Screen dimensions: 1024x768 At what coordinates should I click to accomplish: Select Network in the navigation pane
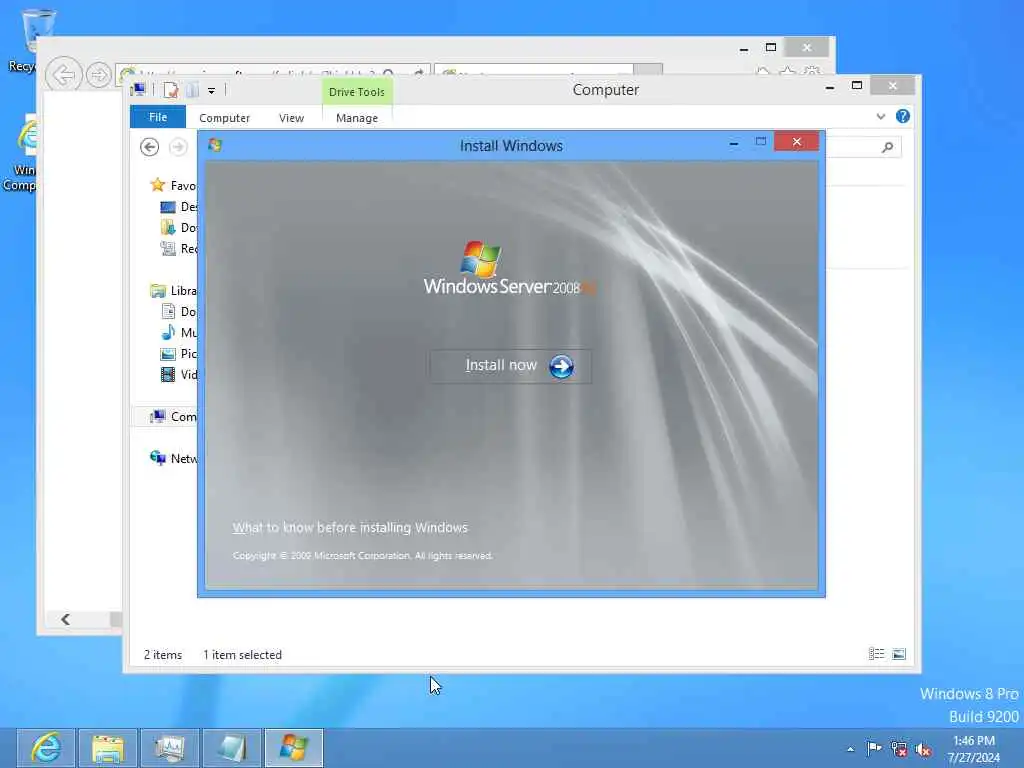point(173,458)
